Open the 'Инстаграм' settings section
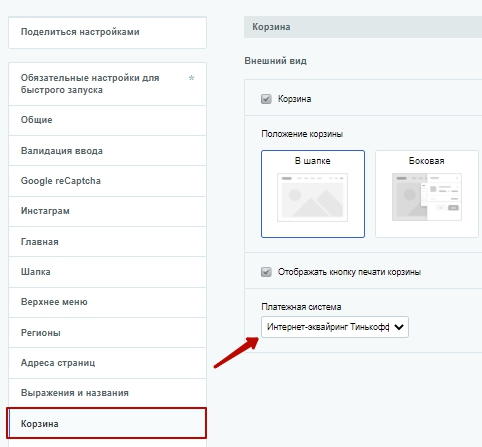The width and height of the screenshot is (482, 447). [x=107, y=211]
